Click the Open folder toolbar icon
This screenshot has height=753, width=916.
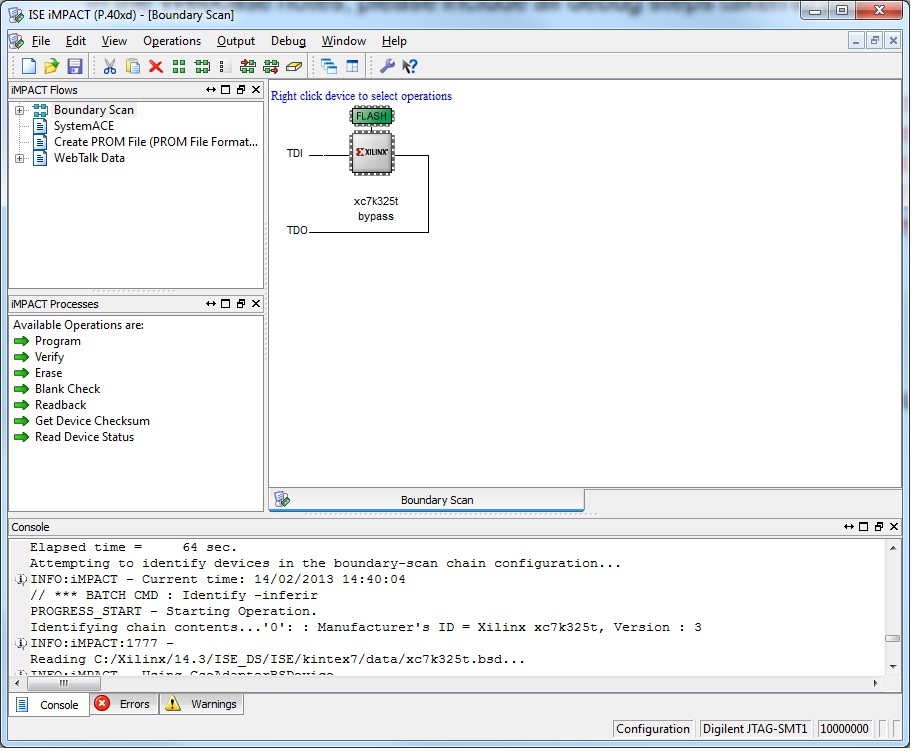tap(52, 66)
